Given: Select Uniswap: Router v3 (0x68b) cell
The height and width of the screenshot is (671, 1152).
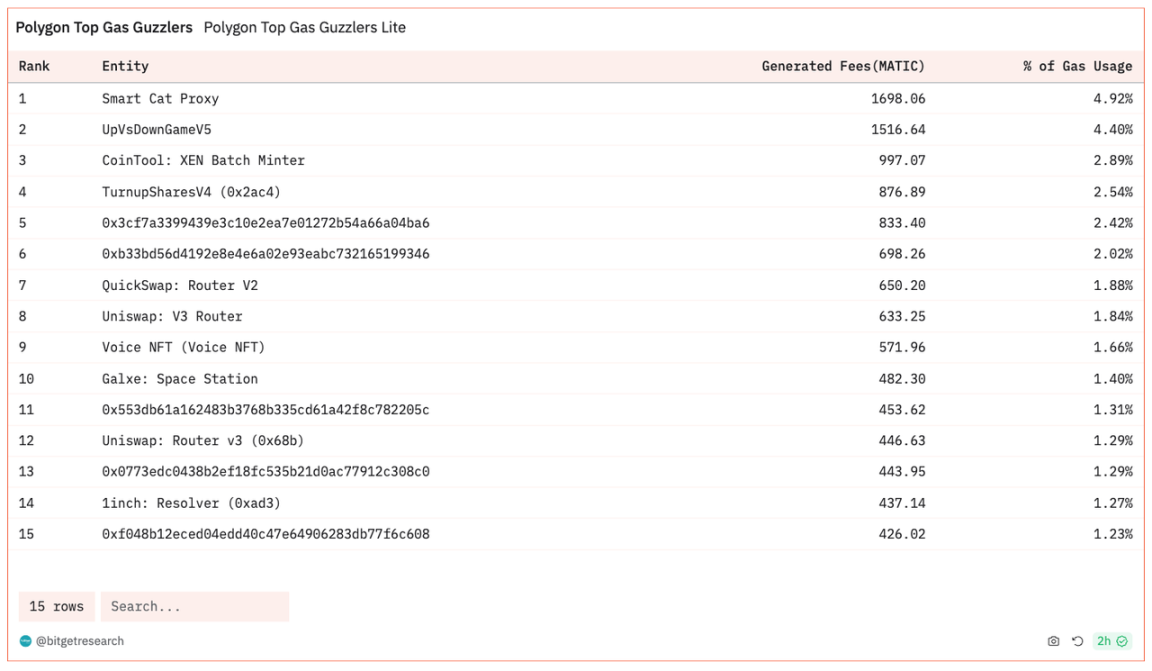Looking at the screenshot, I should (x=203, y=440).
